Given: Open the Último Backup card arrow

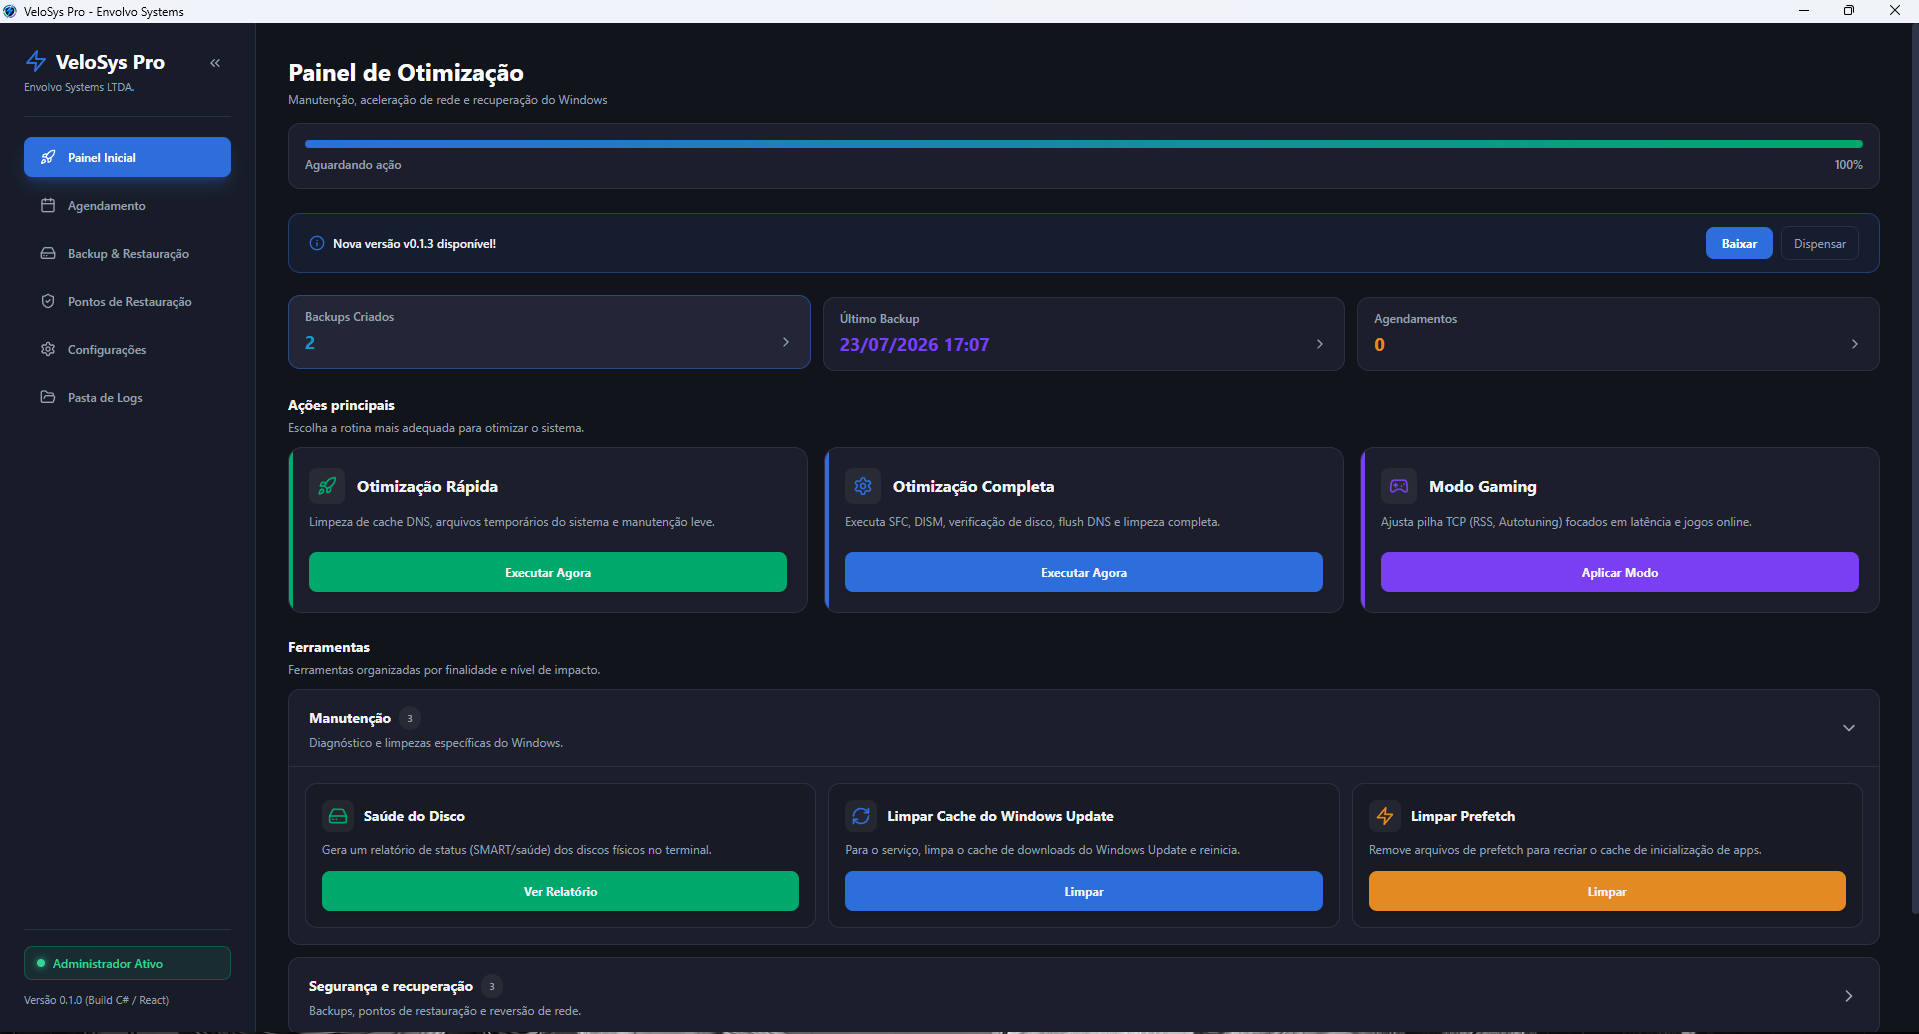Looking at the screenshot, I should (1320, 344).
